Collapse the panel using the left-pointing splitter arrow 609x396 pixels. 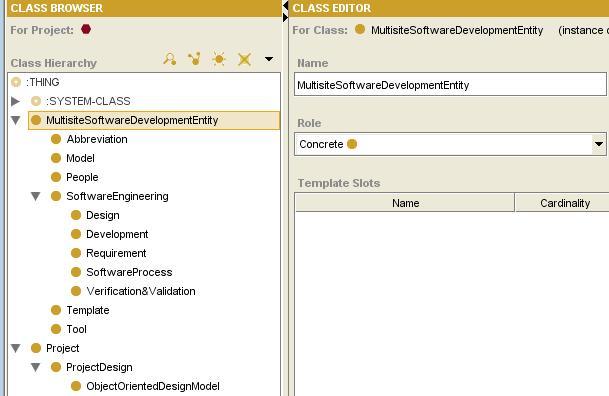pos(285,6)
